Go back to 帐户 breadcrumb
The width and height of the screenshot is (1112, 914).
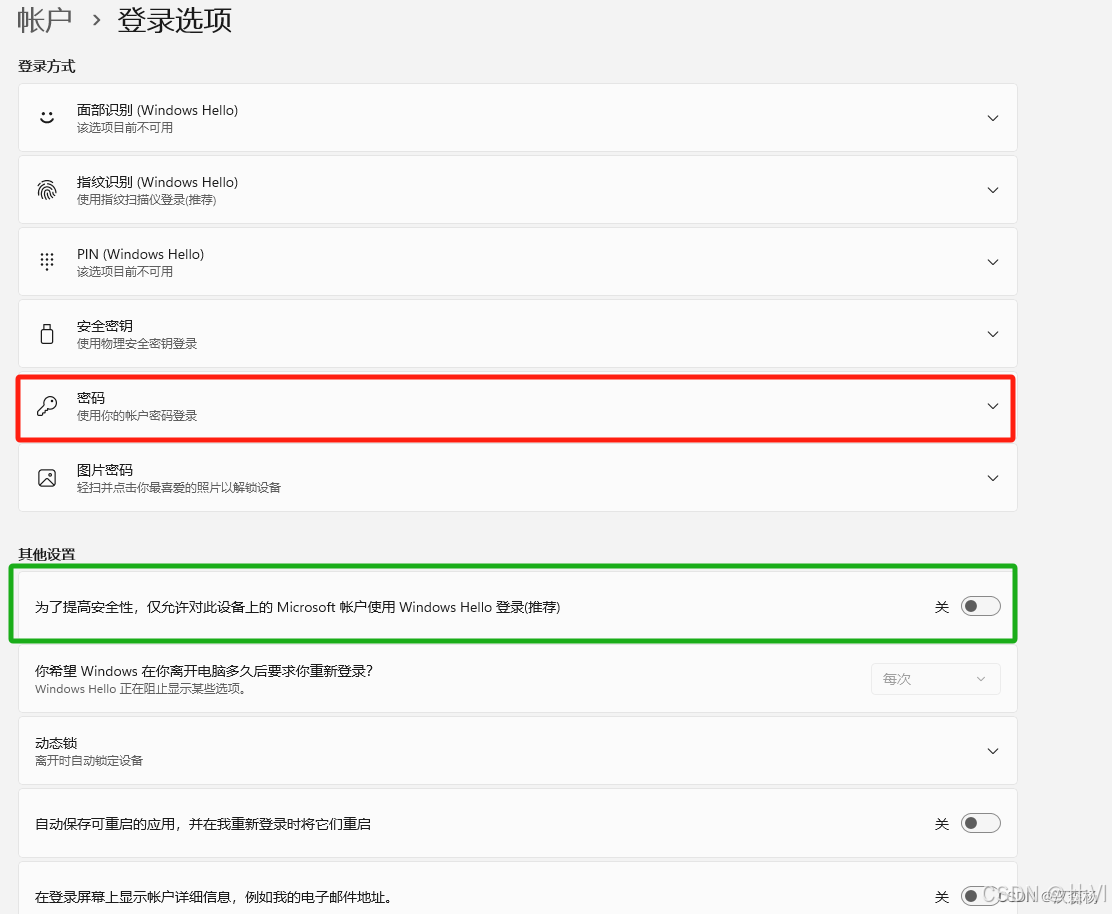coord(45,20)
